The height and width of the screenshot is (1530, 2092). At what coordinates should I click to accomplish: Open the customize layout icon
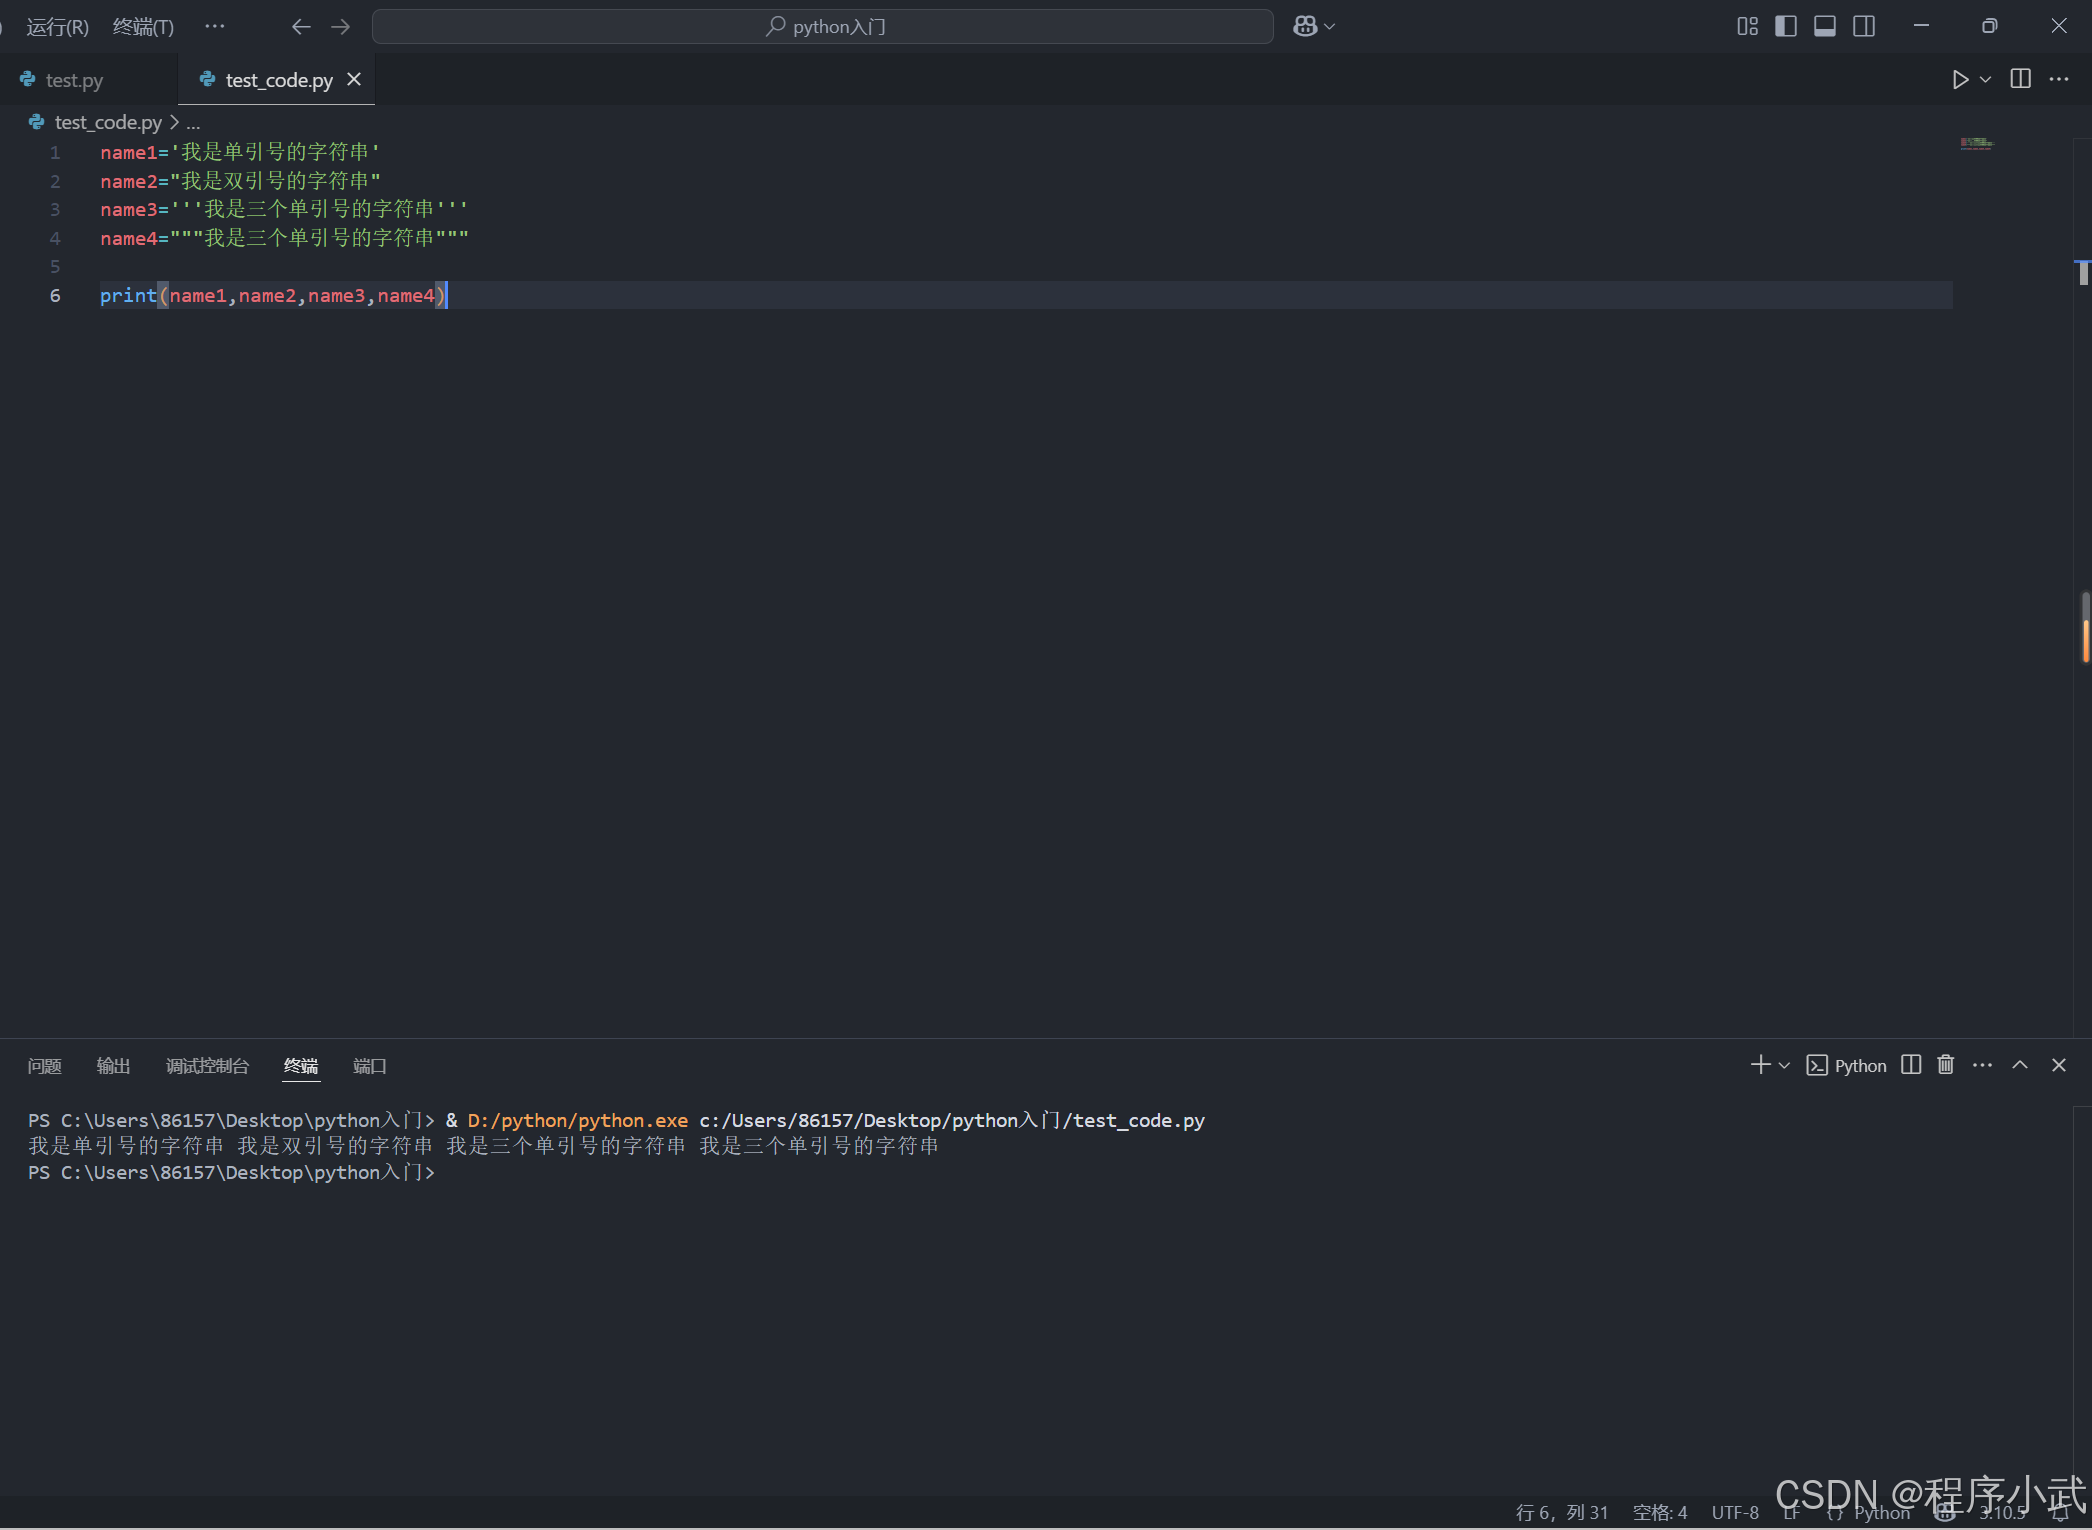pyautogui.click(x=1747, y=27)
